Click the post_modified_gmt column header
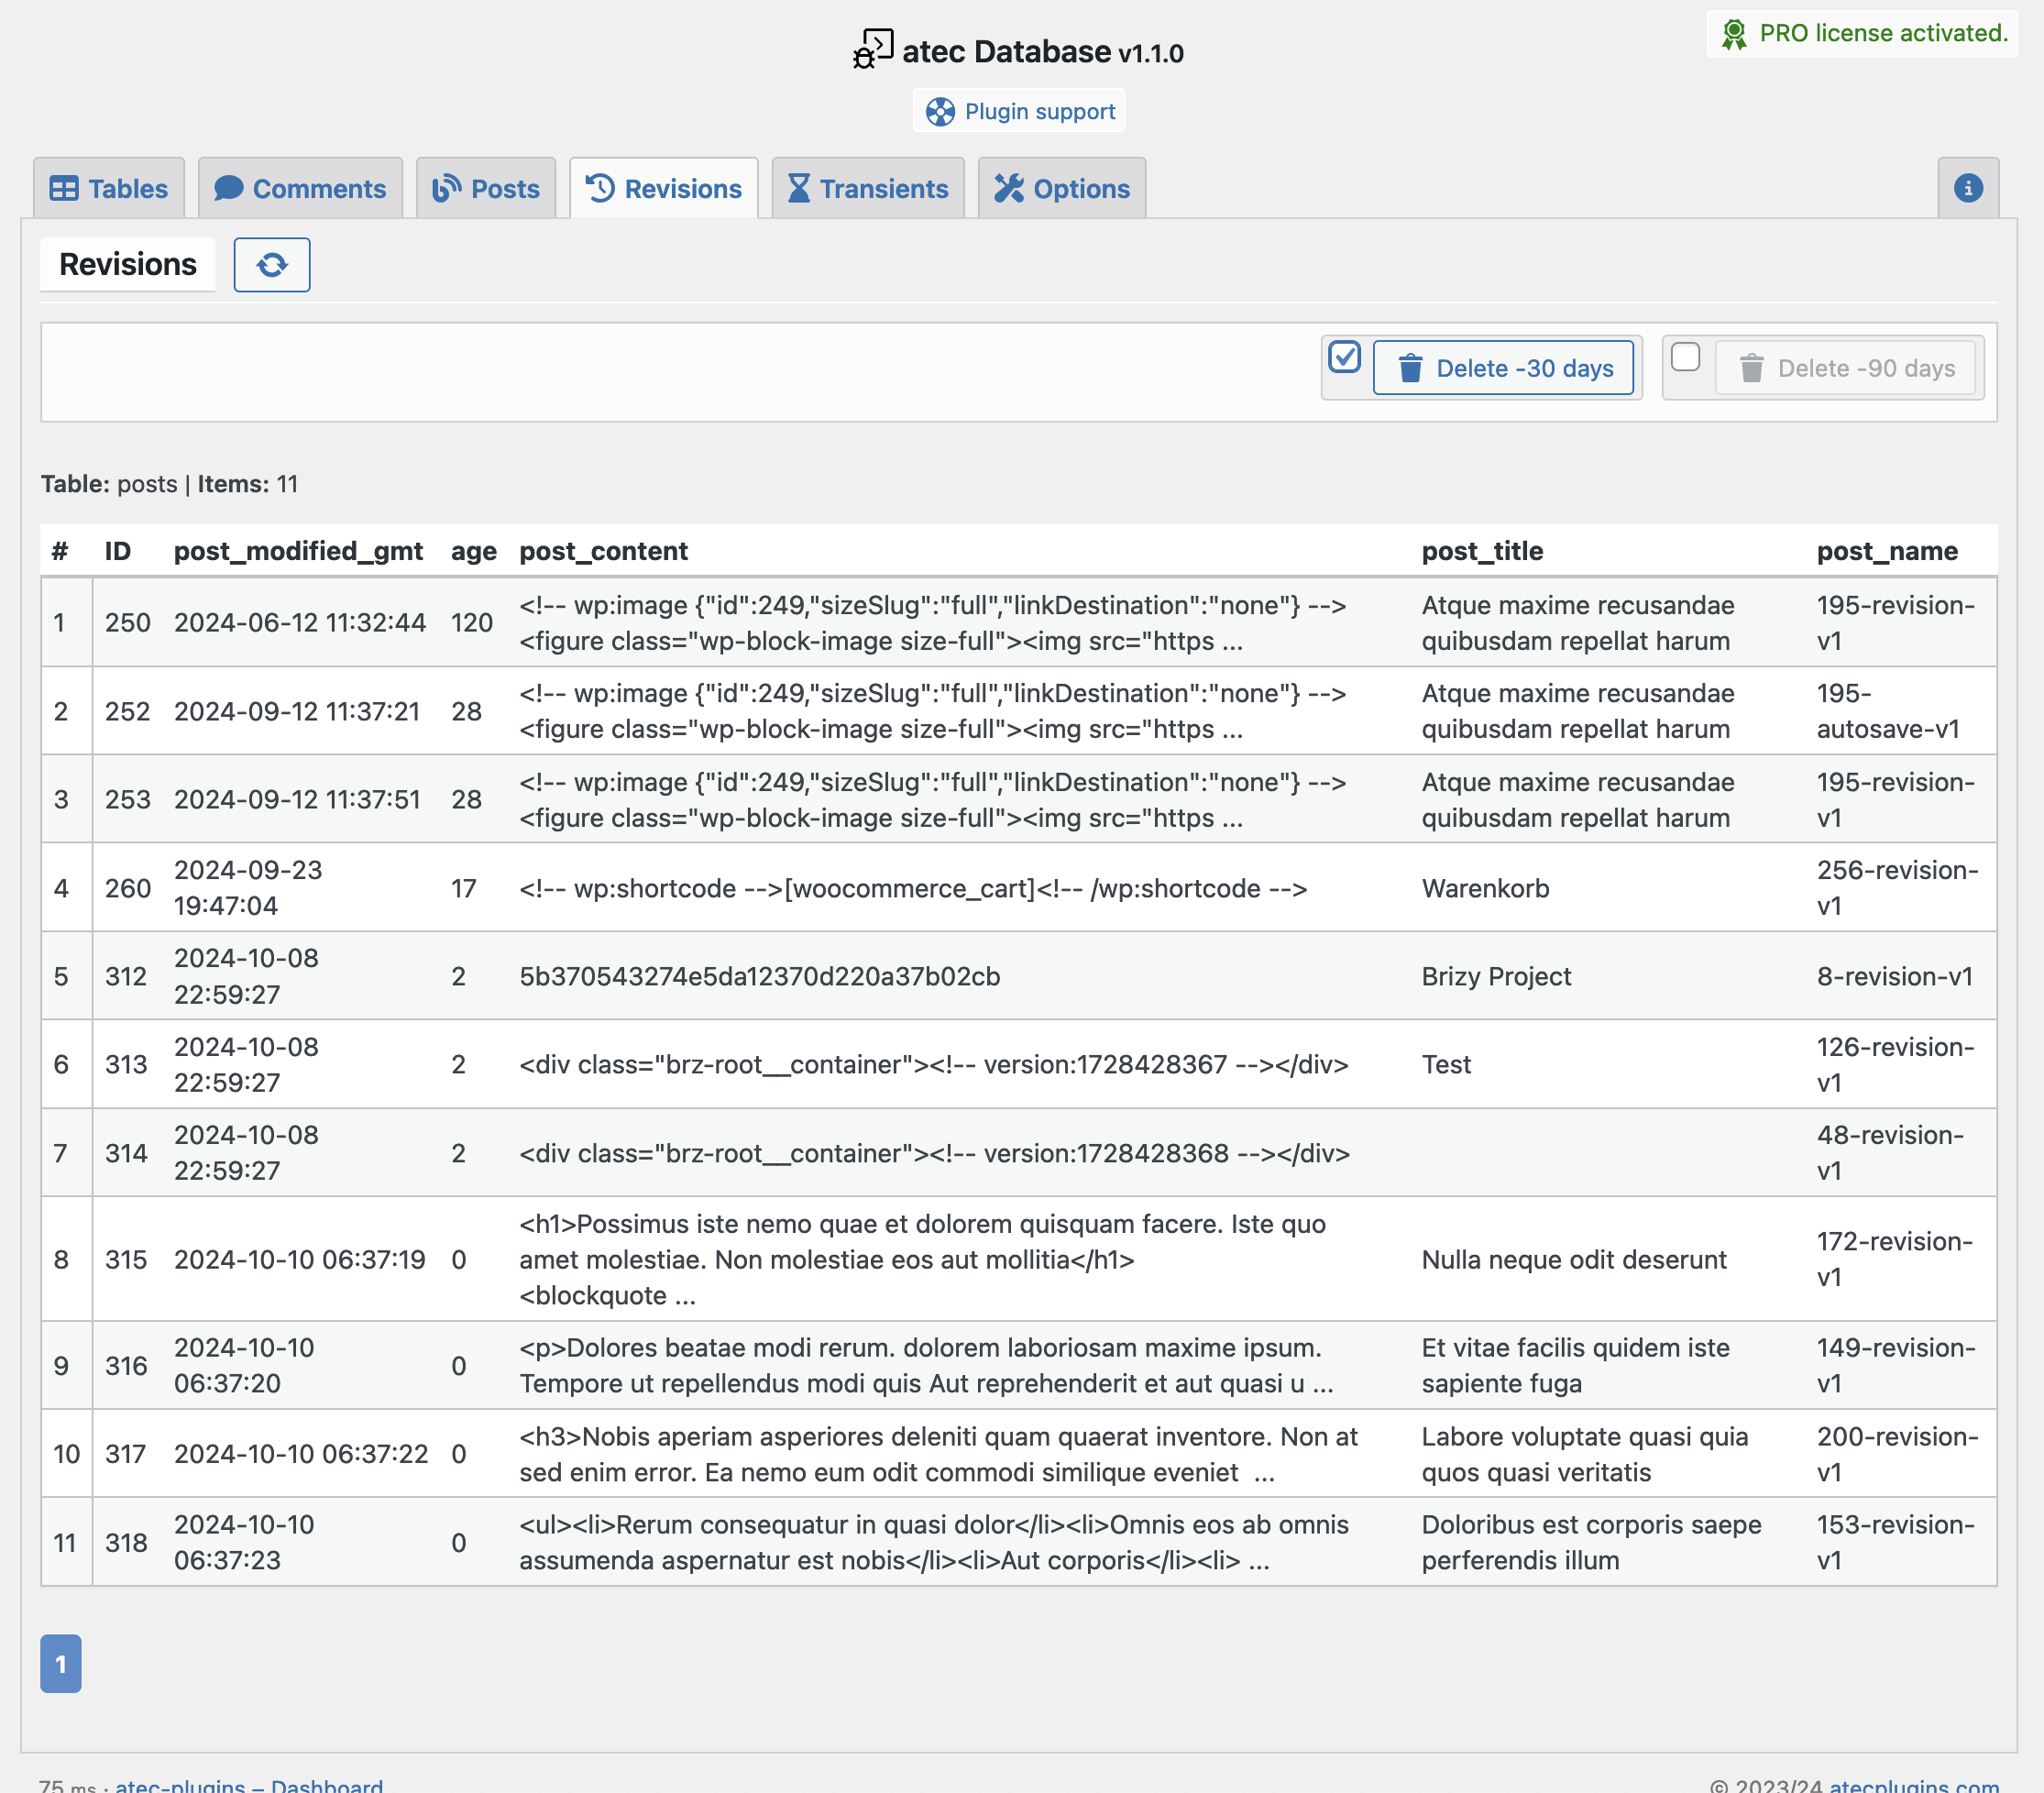2044x1793 pixels. pyautogui.click(x=298, y=551)
